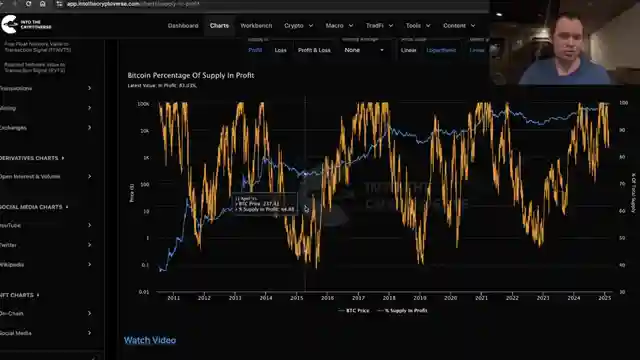Viewport: 640px width, 360px height.
Task: Toggle % Supply In Profit legend series
Action: tap(402, 311)
